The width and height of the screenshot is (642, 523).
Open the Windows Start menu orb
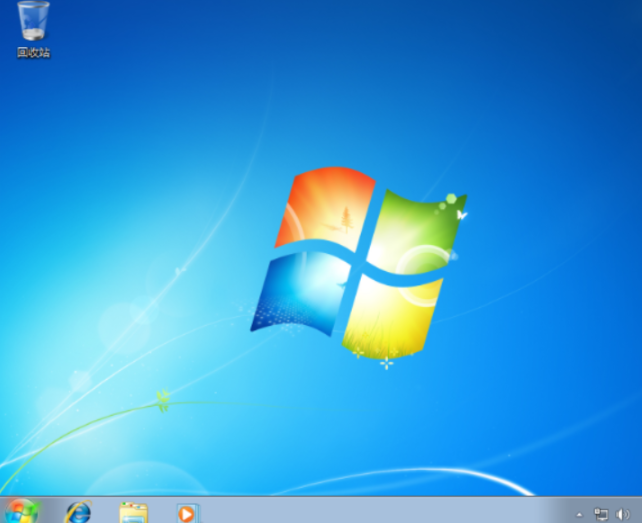tap(21, 511)
